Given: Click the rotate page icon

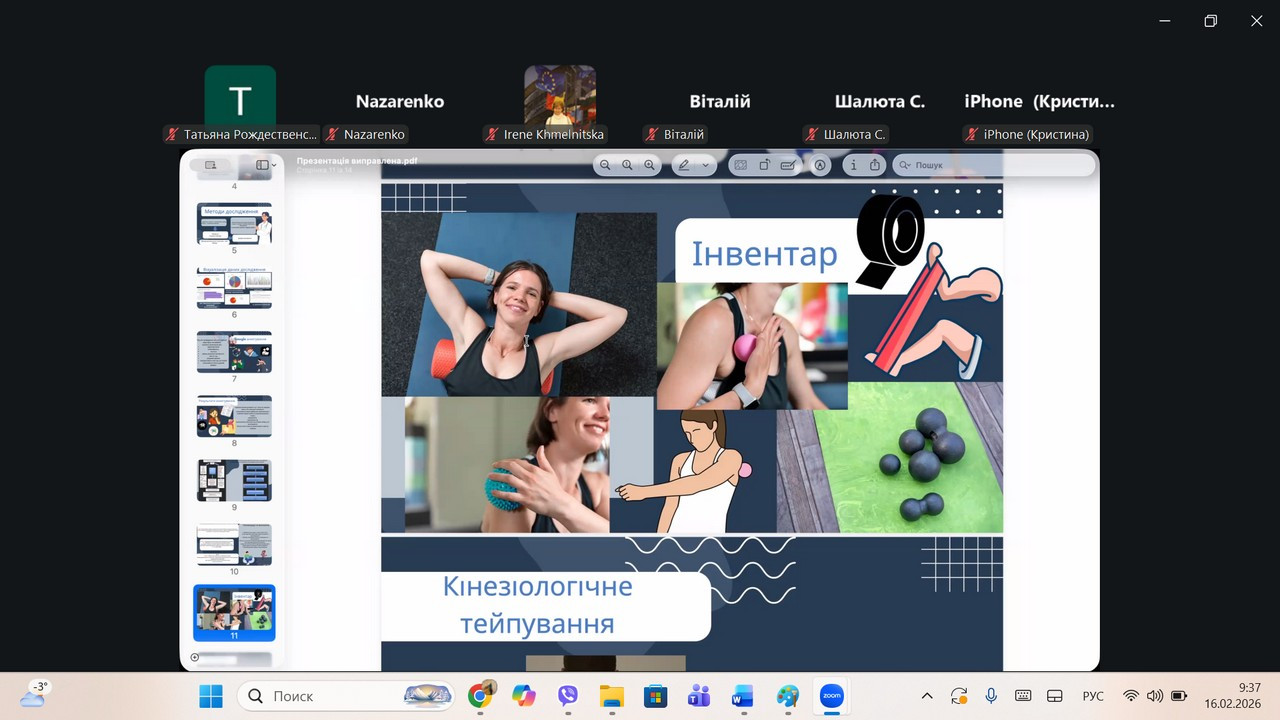Looking at the screenshot, I should [765, 166].
